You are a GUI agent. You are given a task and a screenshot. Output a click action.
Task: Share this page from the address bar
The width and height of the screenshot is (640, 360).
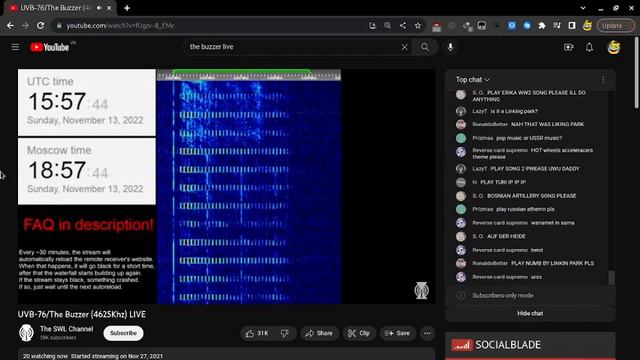(402, 25)
